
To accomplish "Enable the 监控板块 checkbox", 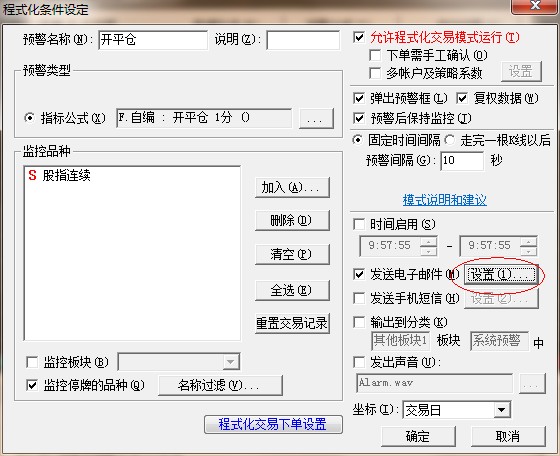I will 32,362.
